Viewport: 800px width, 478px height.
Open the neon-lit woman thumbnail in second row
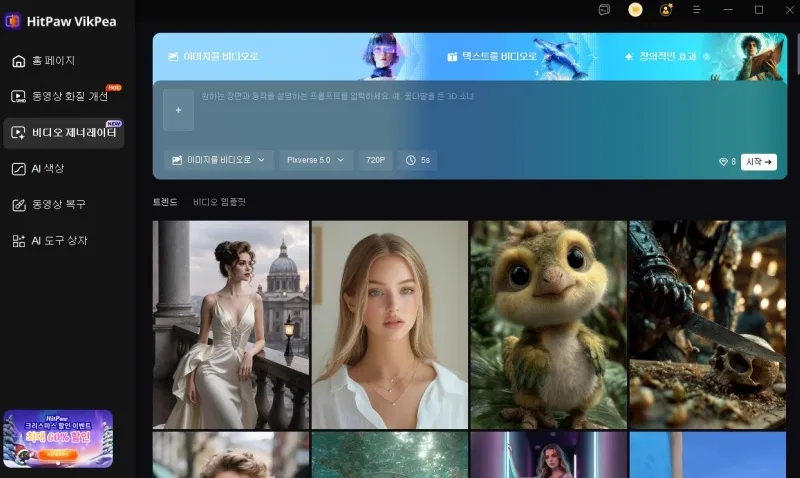(548, 455)
